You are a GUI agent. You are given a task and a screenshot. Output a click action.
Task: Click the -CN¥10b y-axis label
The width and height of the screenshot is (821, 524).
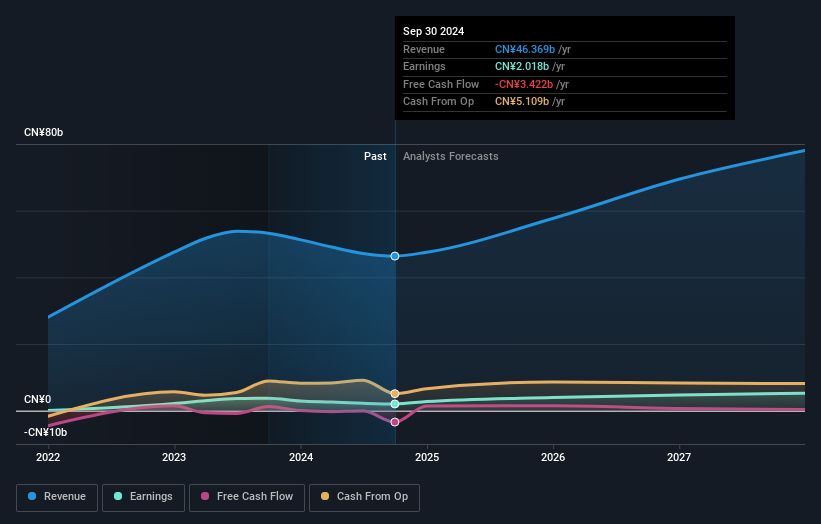click(46, 432)
